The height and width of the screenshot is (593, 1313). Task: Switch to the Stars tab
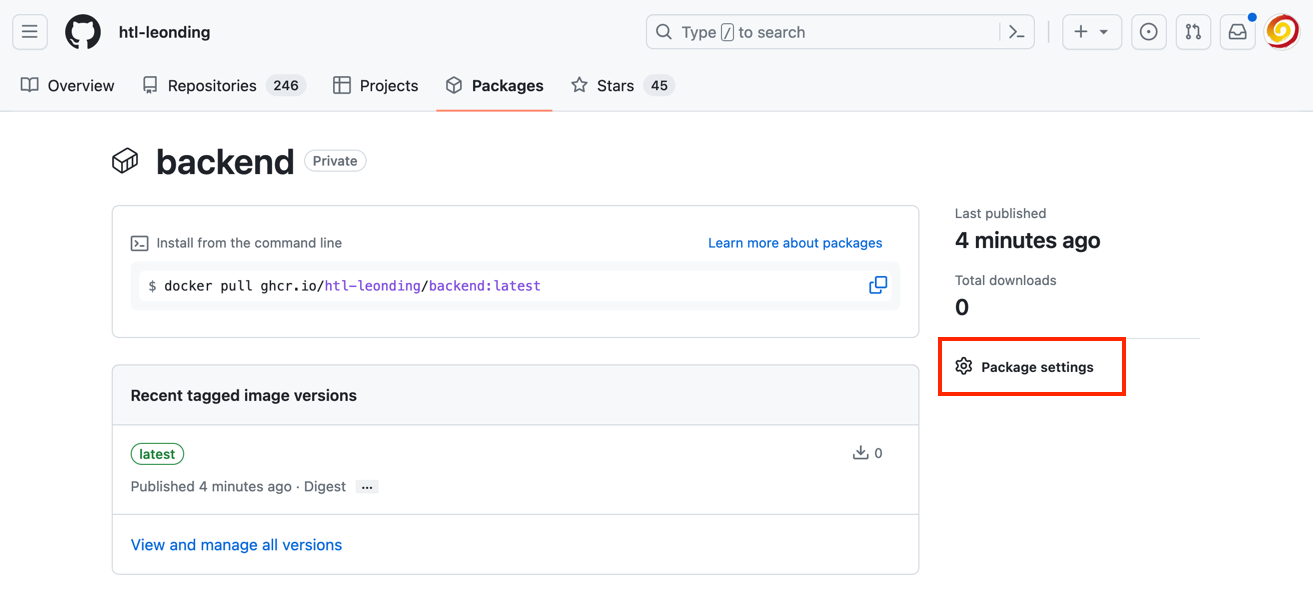click(x=622, y=86)
